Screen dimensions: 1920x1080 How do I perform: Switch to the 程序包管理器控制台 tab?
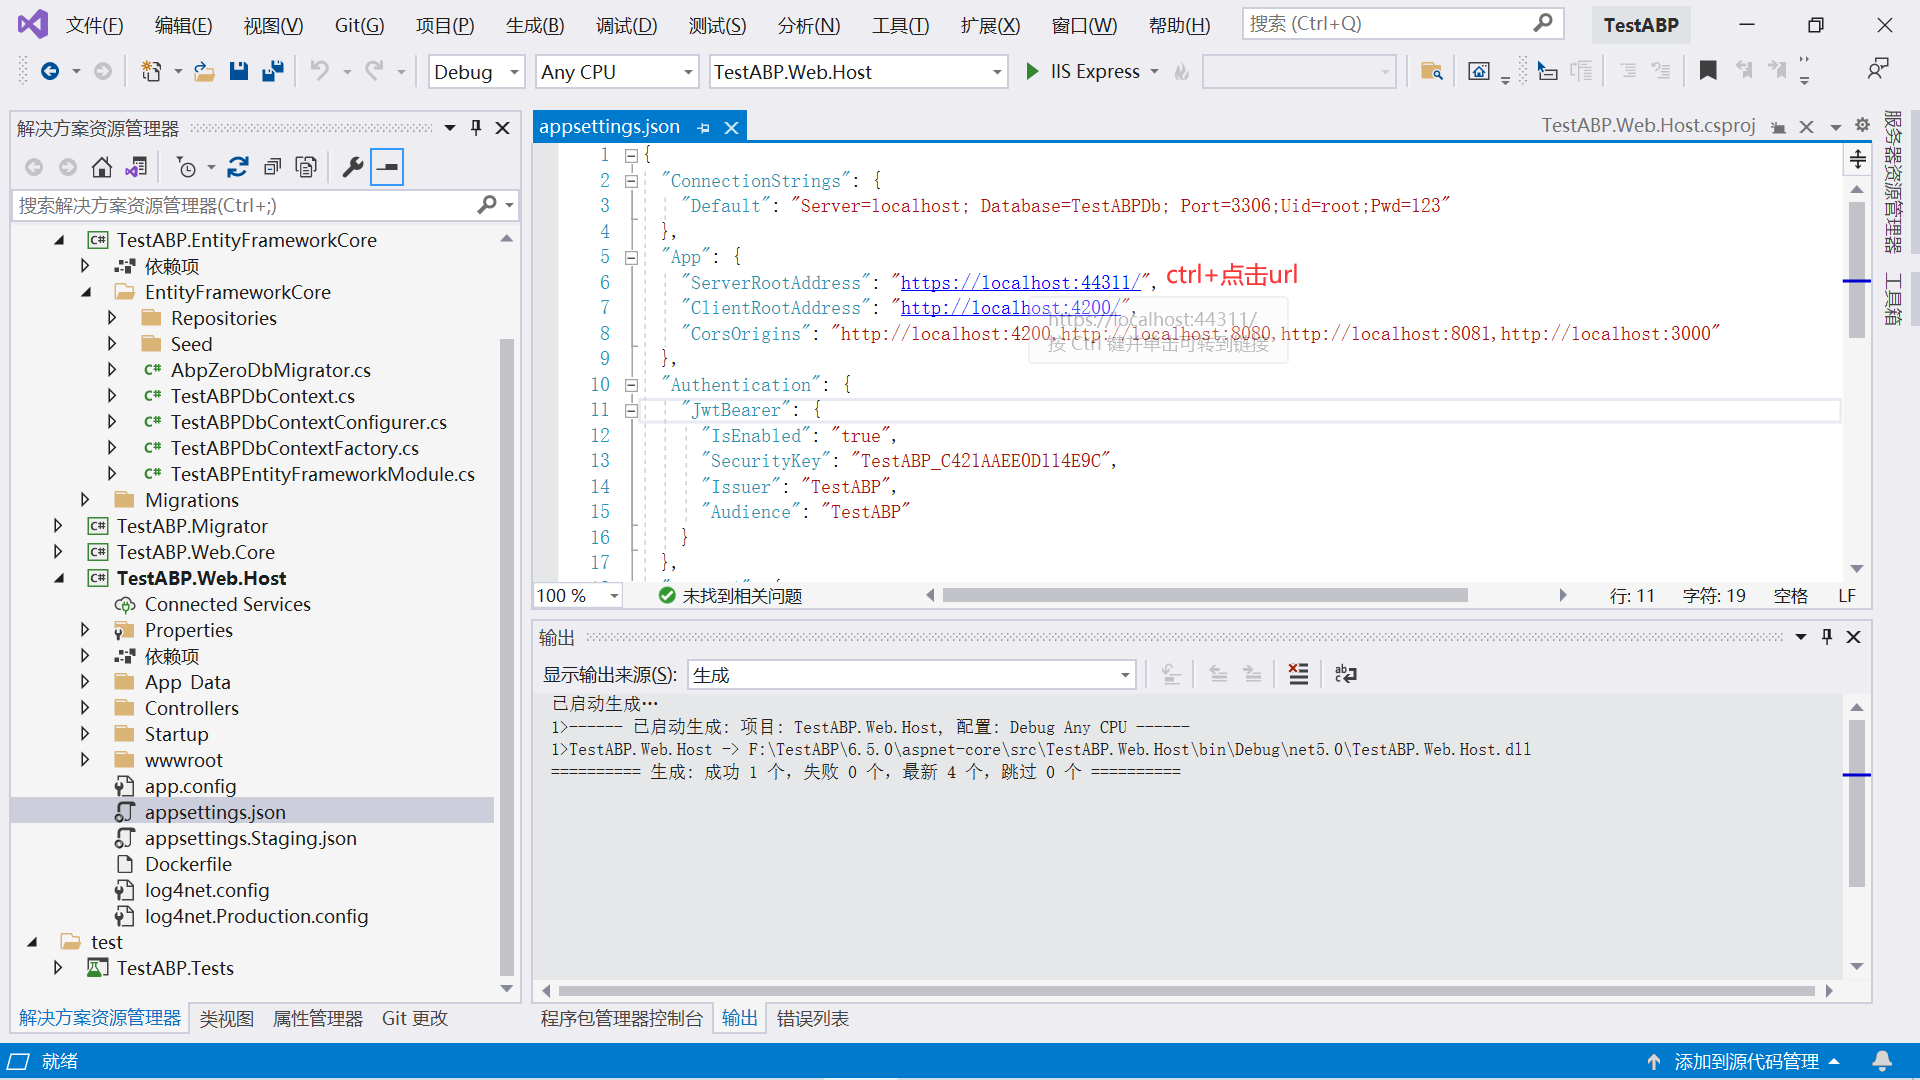tap(621, 1018)
